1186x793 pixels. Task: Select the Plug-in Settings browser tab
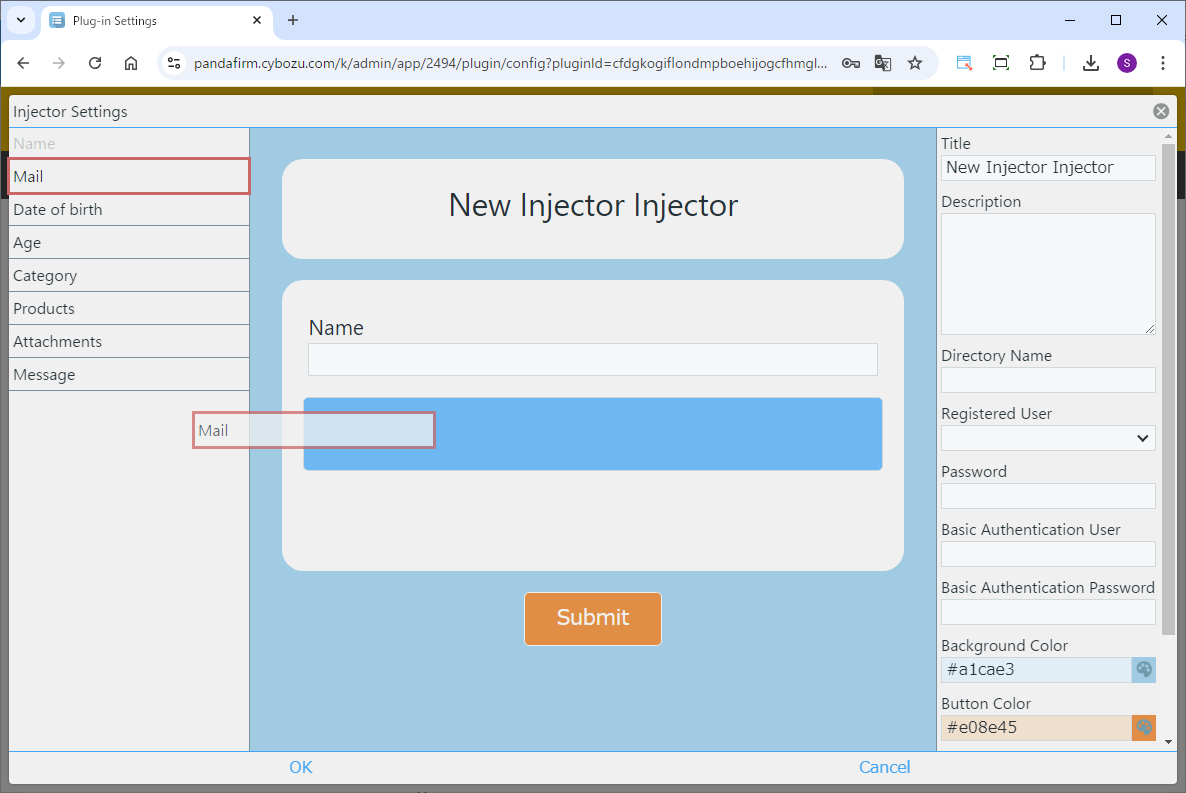(x=150, y=20)
